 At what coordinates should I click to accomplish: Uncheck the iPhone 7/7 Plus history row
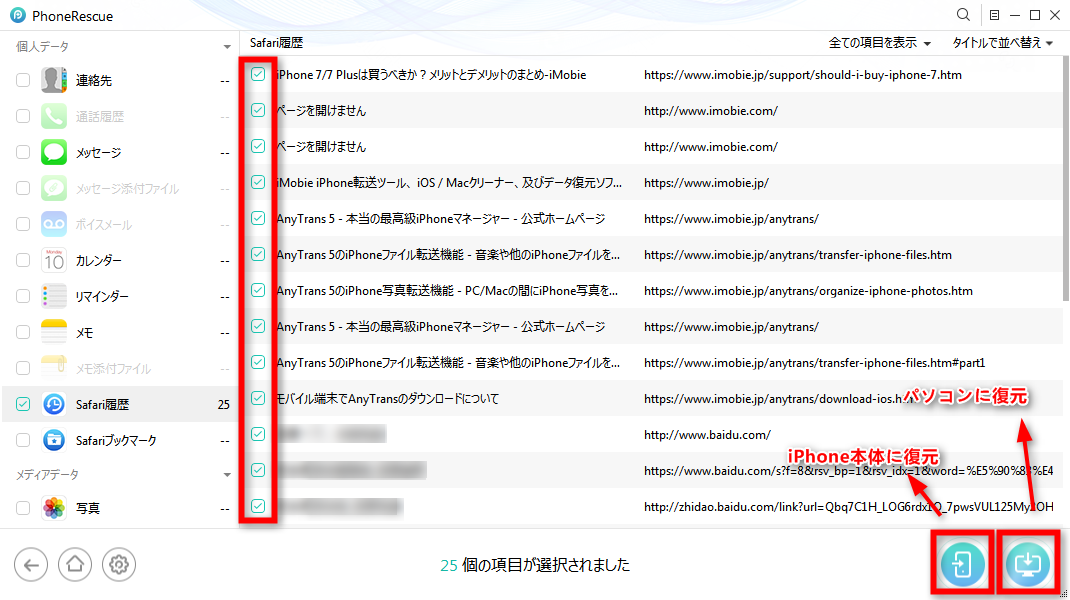[258, 74]
